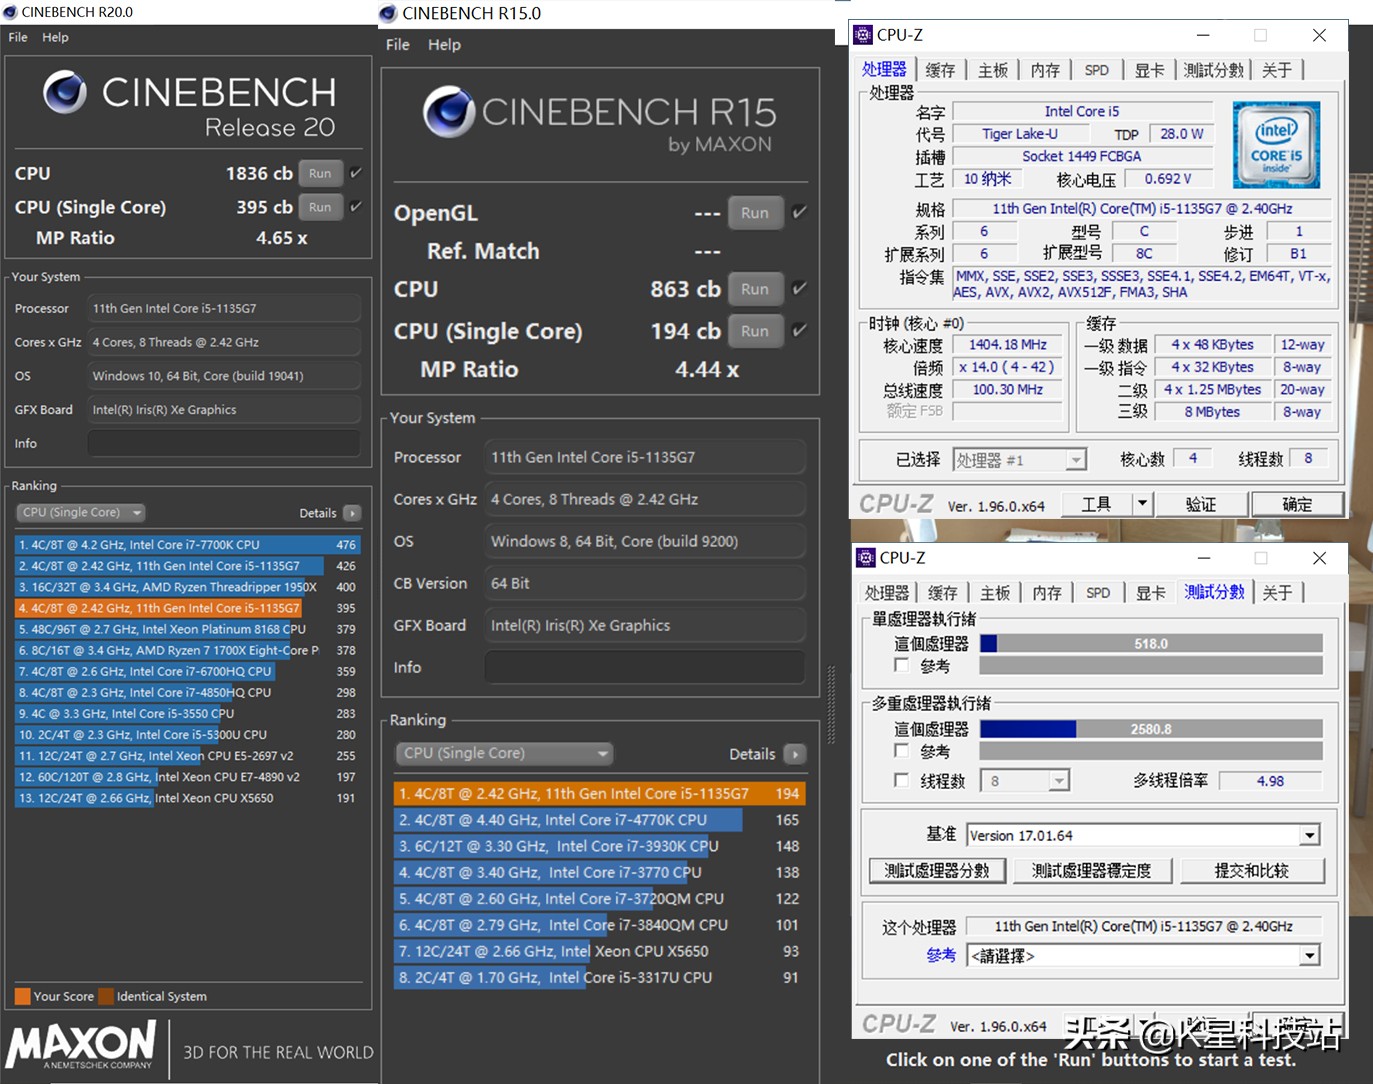Viewport: 1373px width, 1084px height.
Task: Open the 处理器 #1 selection dropdown in CPU-Z
Action: (1019, 460)
